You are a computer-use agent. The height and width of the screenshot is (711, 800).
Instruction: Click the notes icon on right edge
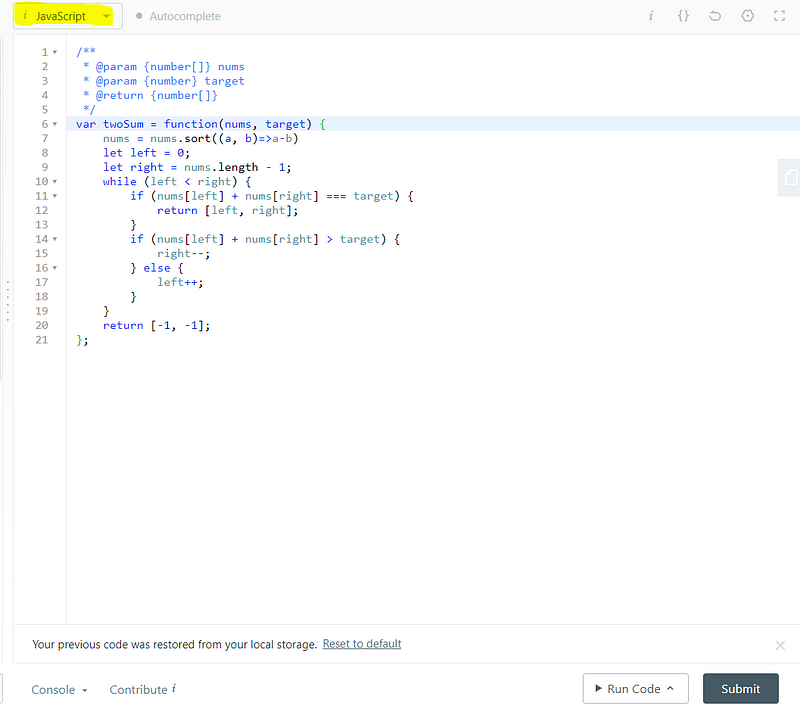click(790, 177)
